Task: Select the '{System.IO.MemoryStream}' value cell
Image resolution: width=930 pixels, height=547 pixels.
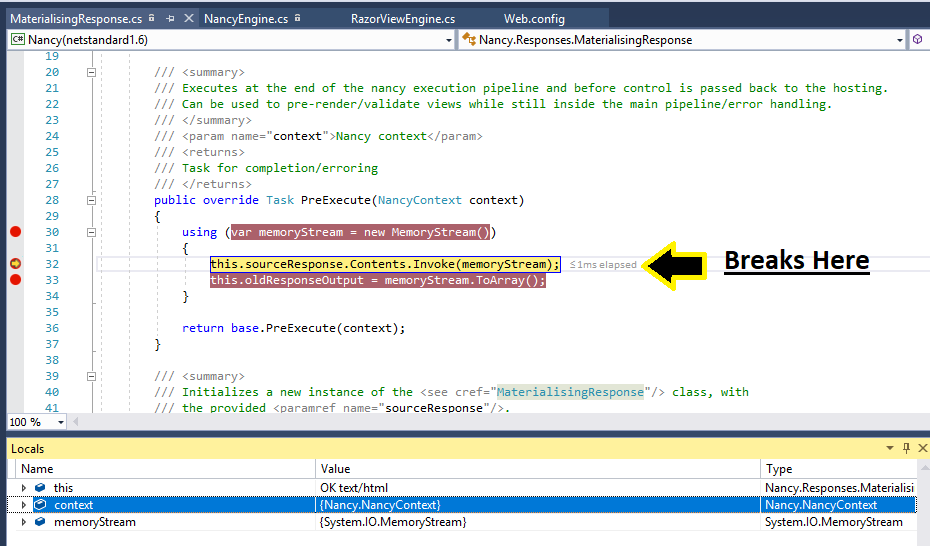Action: (538, 523)
